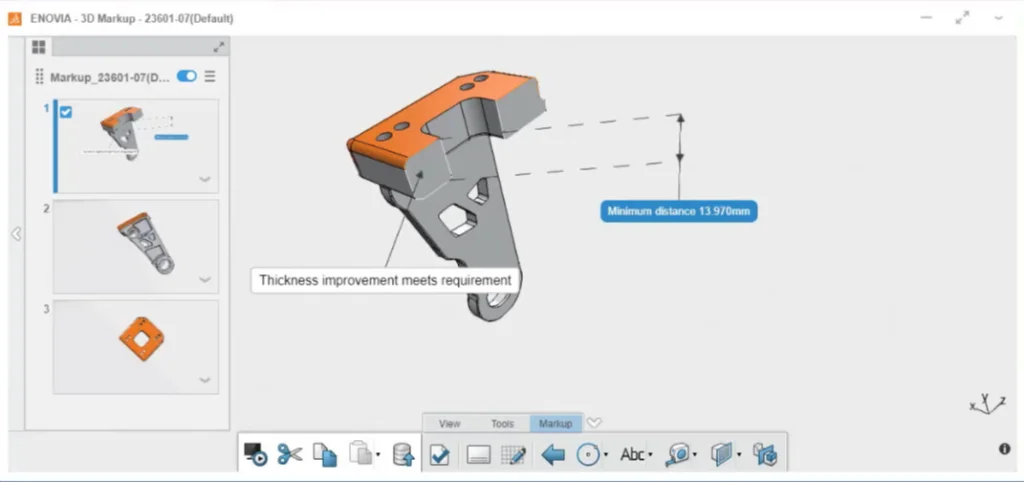Uncheck the checkbox on slide 1

pyautogui.click(x=66, y=112)
